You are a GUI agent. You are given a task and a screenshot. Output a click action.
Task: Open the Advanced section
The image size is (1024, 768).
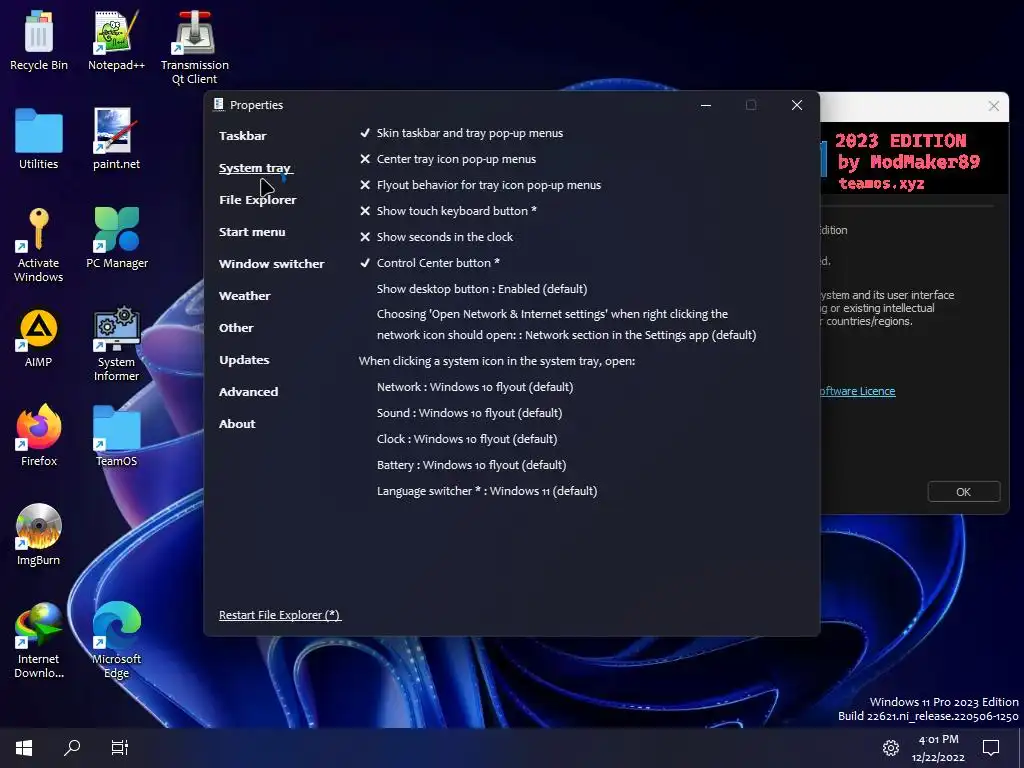[x=249, y=392]
